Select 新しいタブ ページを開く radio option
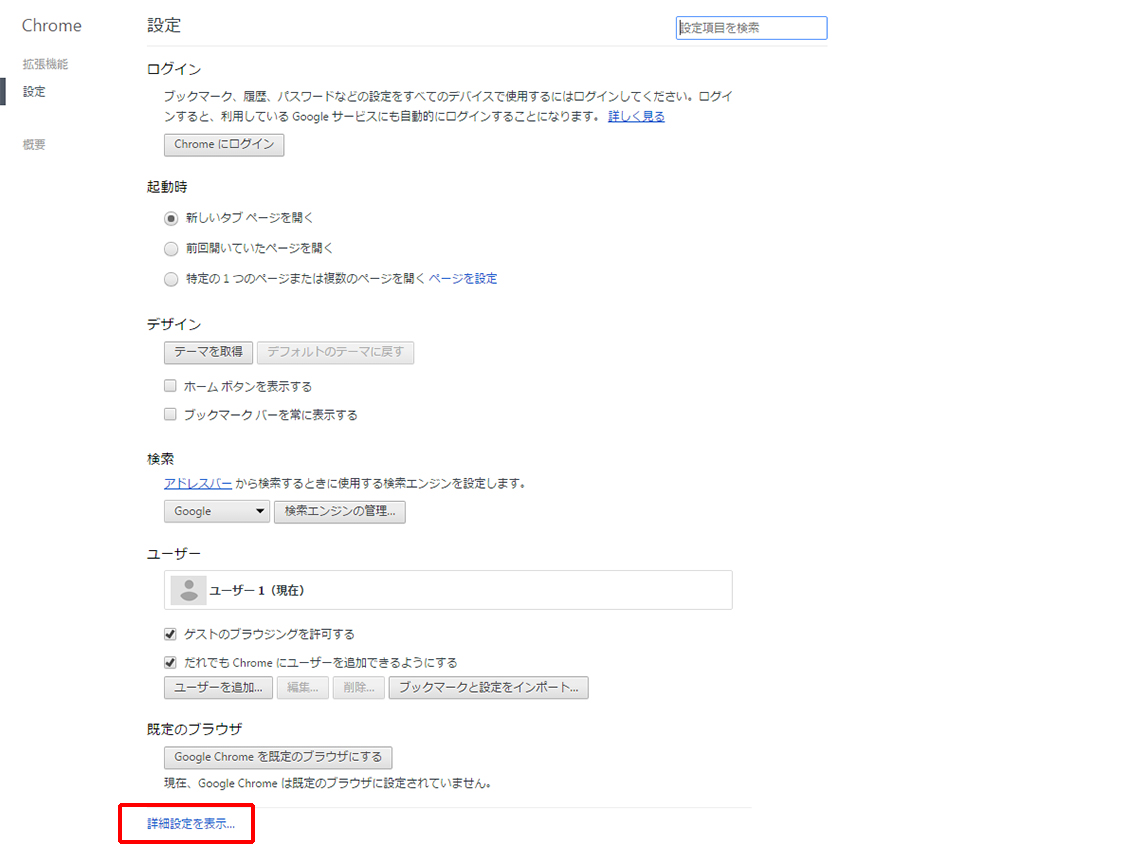 tap(171, 218)
